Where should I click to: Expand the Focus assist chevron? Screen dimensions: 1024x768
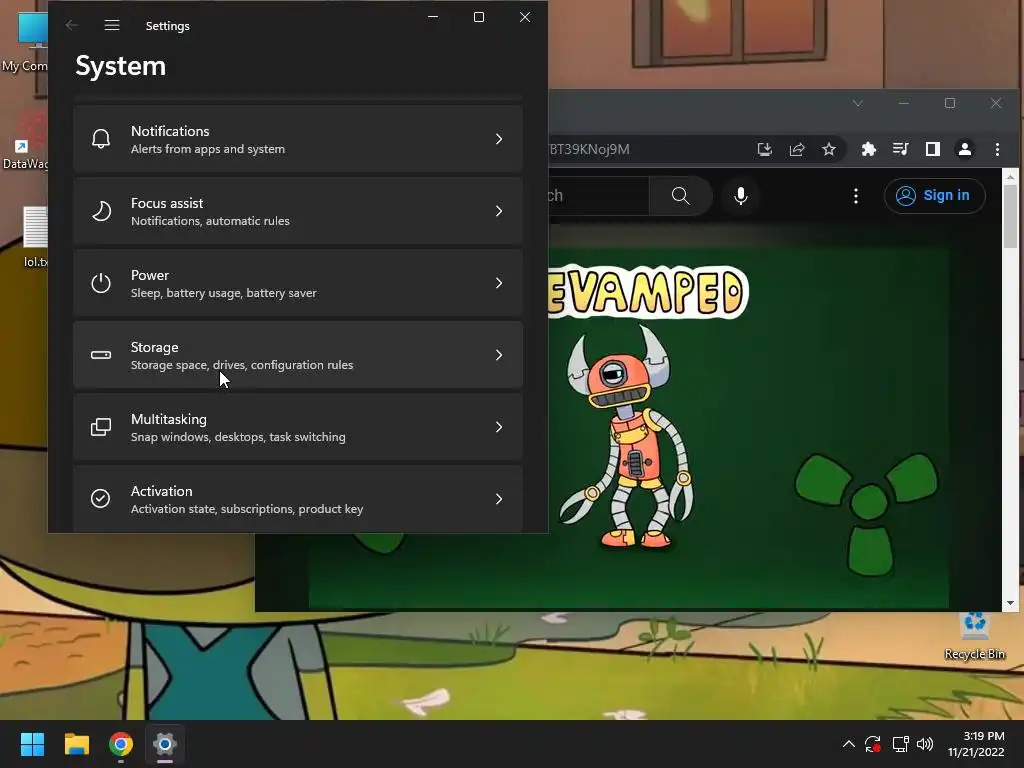(x=499, y=211)
